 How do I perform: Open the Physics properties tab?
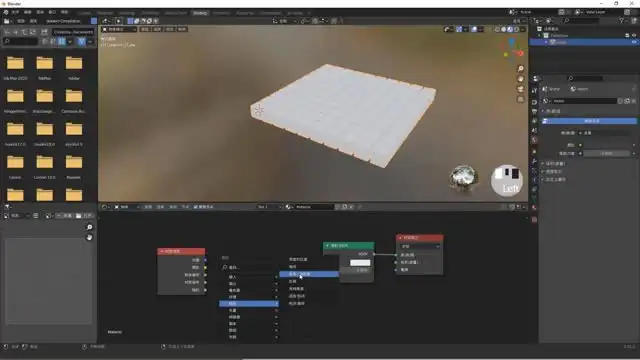pos(534,180)
